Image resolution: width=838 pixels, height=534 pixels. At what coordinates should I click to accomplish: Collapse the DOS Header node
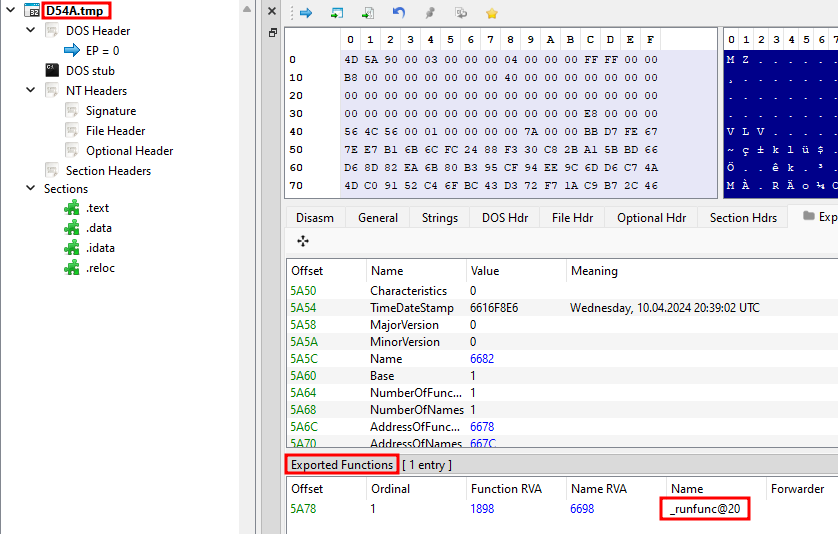point(30,30)
